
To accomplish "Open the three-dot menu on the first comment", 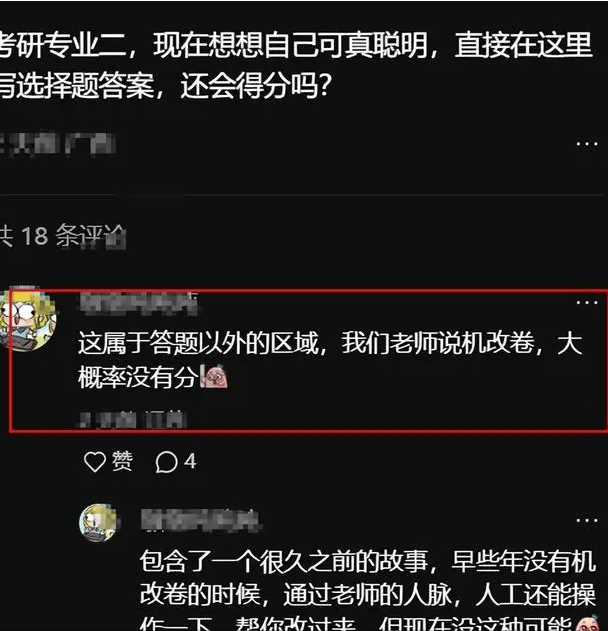I will click(x=587, y=302).
